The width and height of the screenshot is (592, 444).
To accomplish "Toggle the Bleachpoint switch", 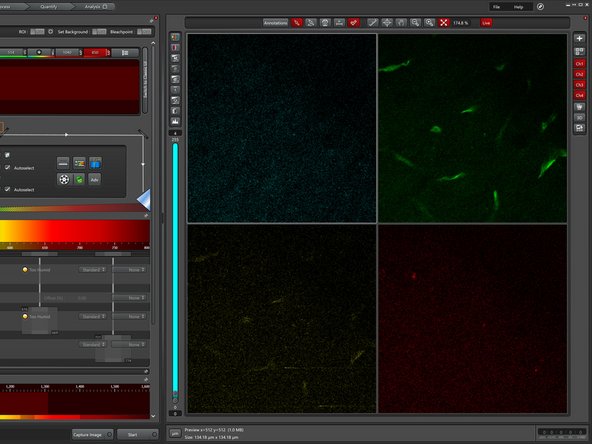I will coord(144,32).
